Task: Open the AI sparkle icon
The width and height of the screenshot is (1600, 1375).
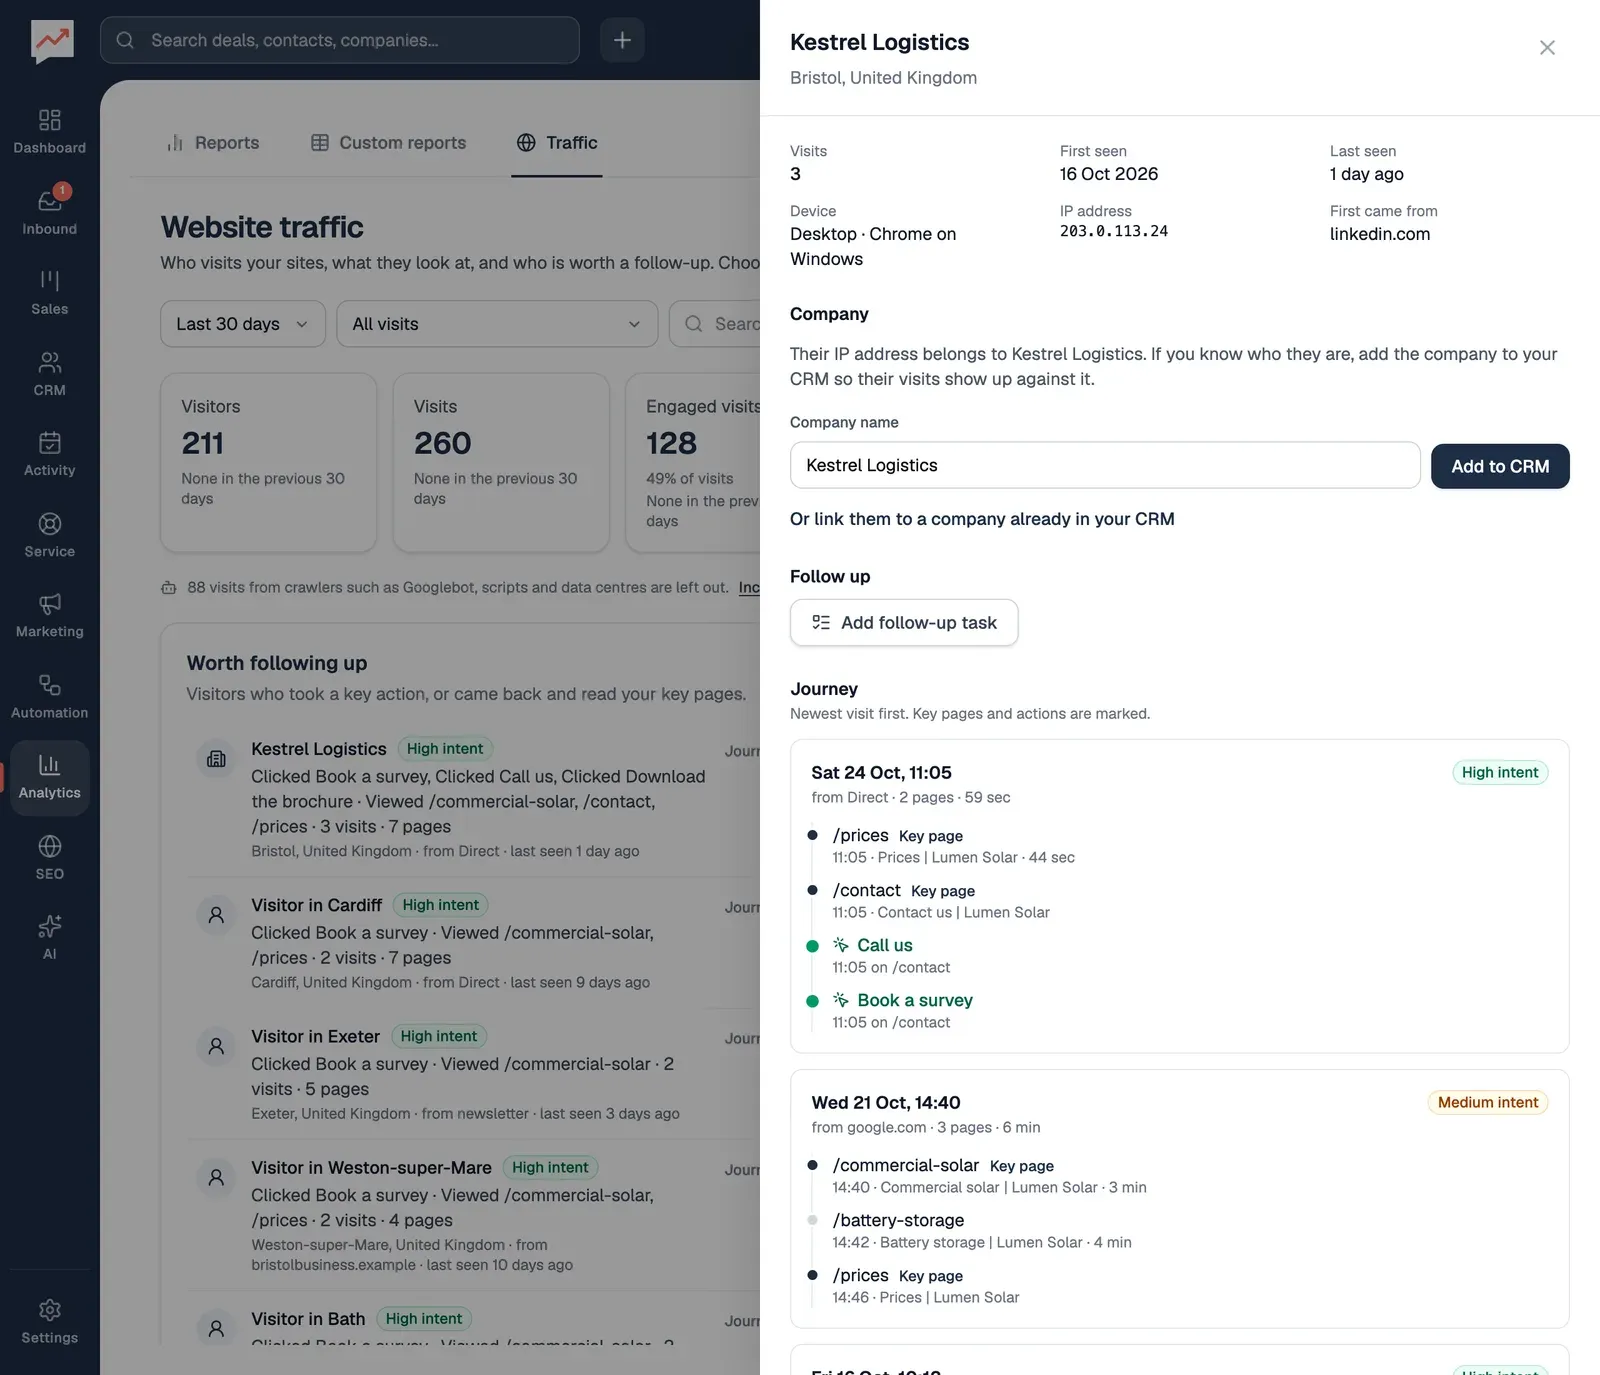Action: click(x=49, y=926)
